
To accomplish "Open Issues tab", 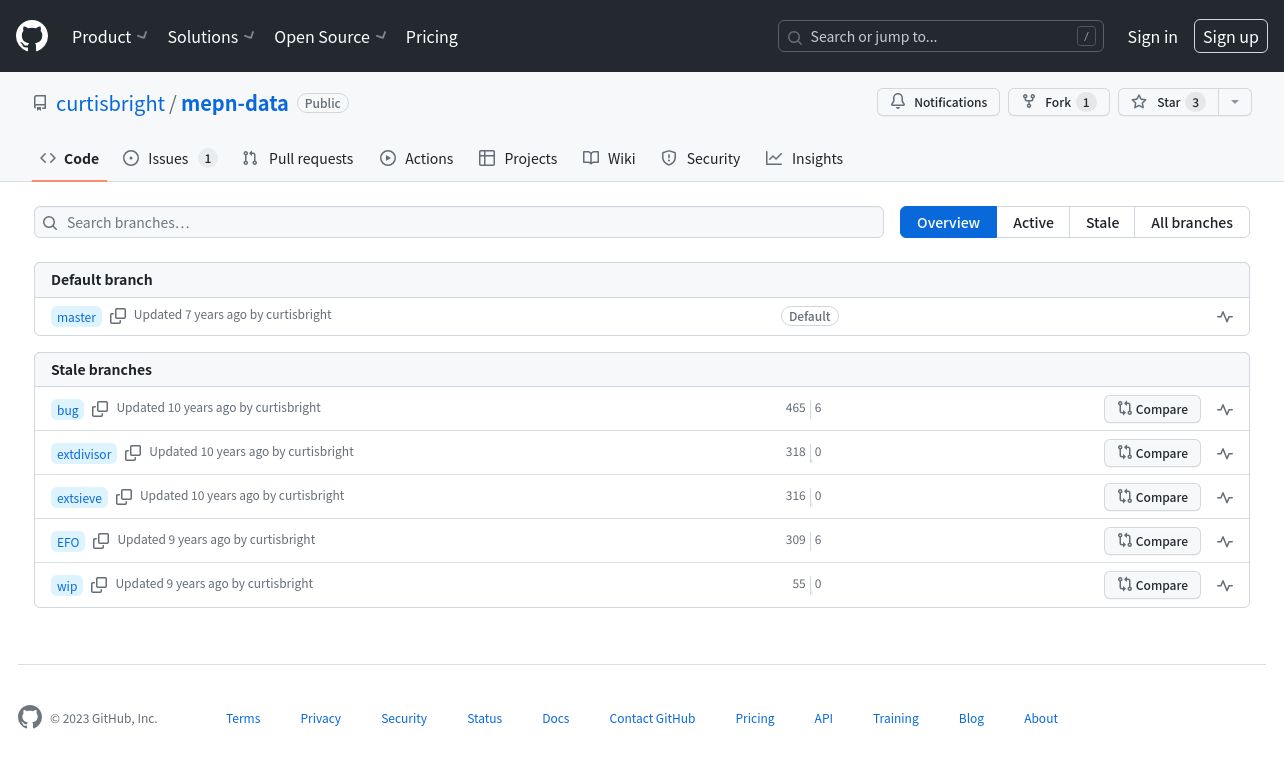I will tap(170, 158).
